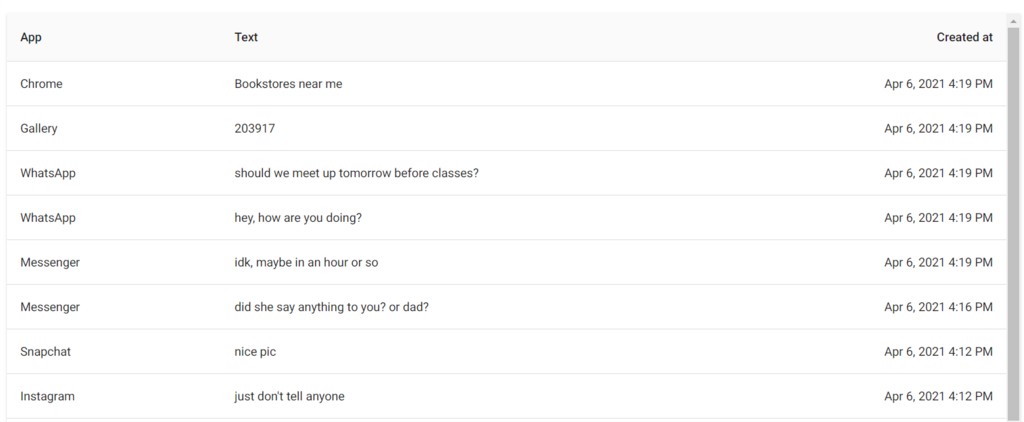Click the 4:16 PM timestamp
This screenshot has width=1024, height=422.
click(x=938, y=307)
